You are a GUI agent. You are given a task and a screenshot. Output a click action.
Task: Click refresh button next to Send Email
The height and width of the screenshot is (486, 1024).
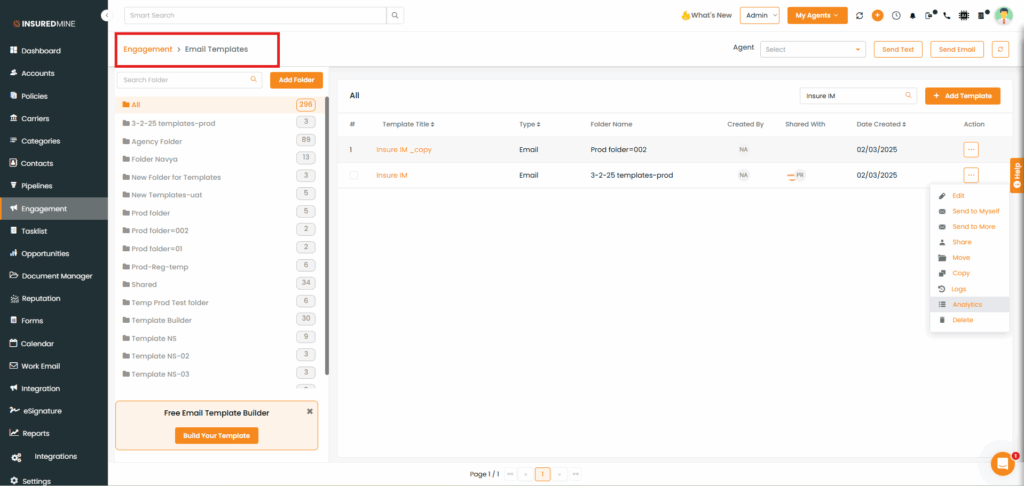[1000, 49]
